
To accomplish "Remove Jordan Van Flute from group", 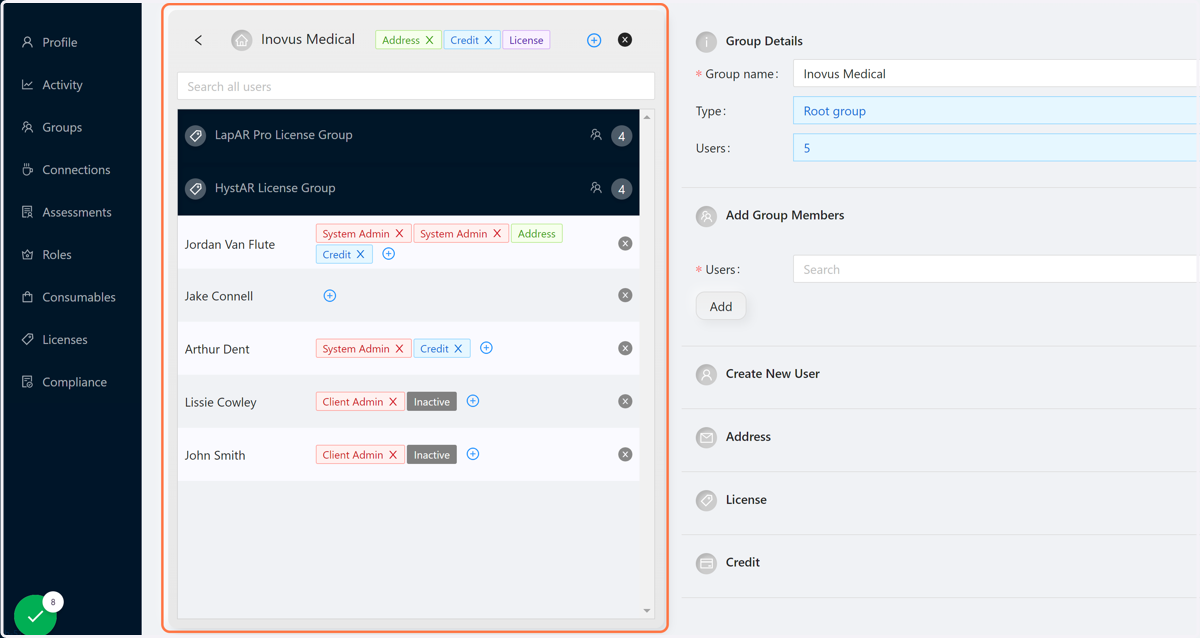I will tap(625, 243).
